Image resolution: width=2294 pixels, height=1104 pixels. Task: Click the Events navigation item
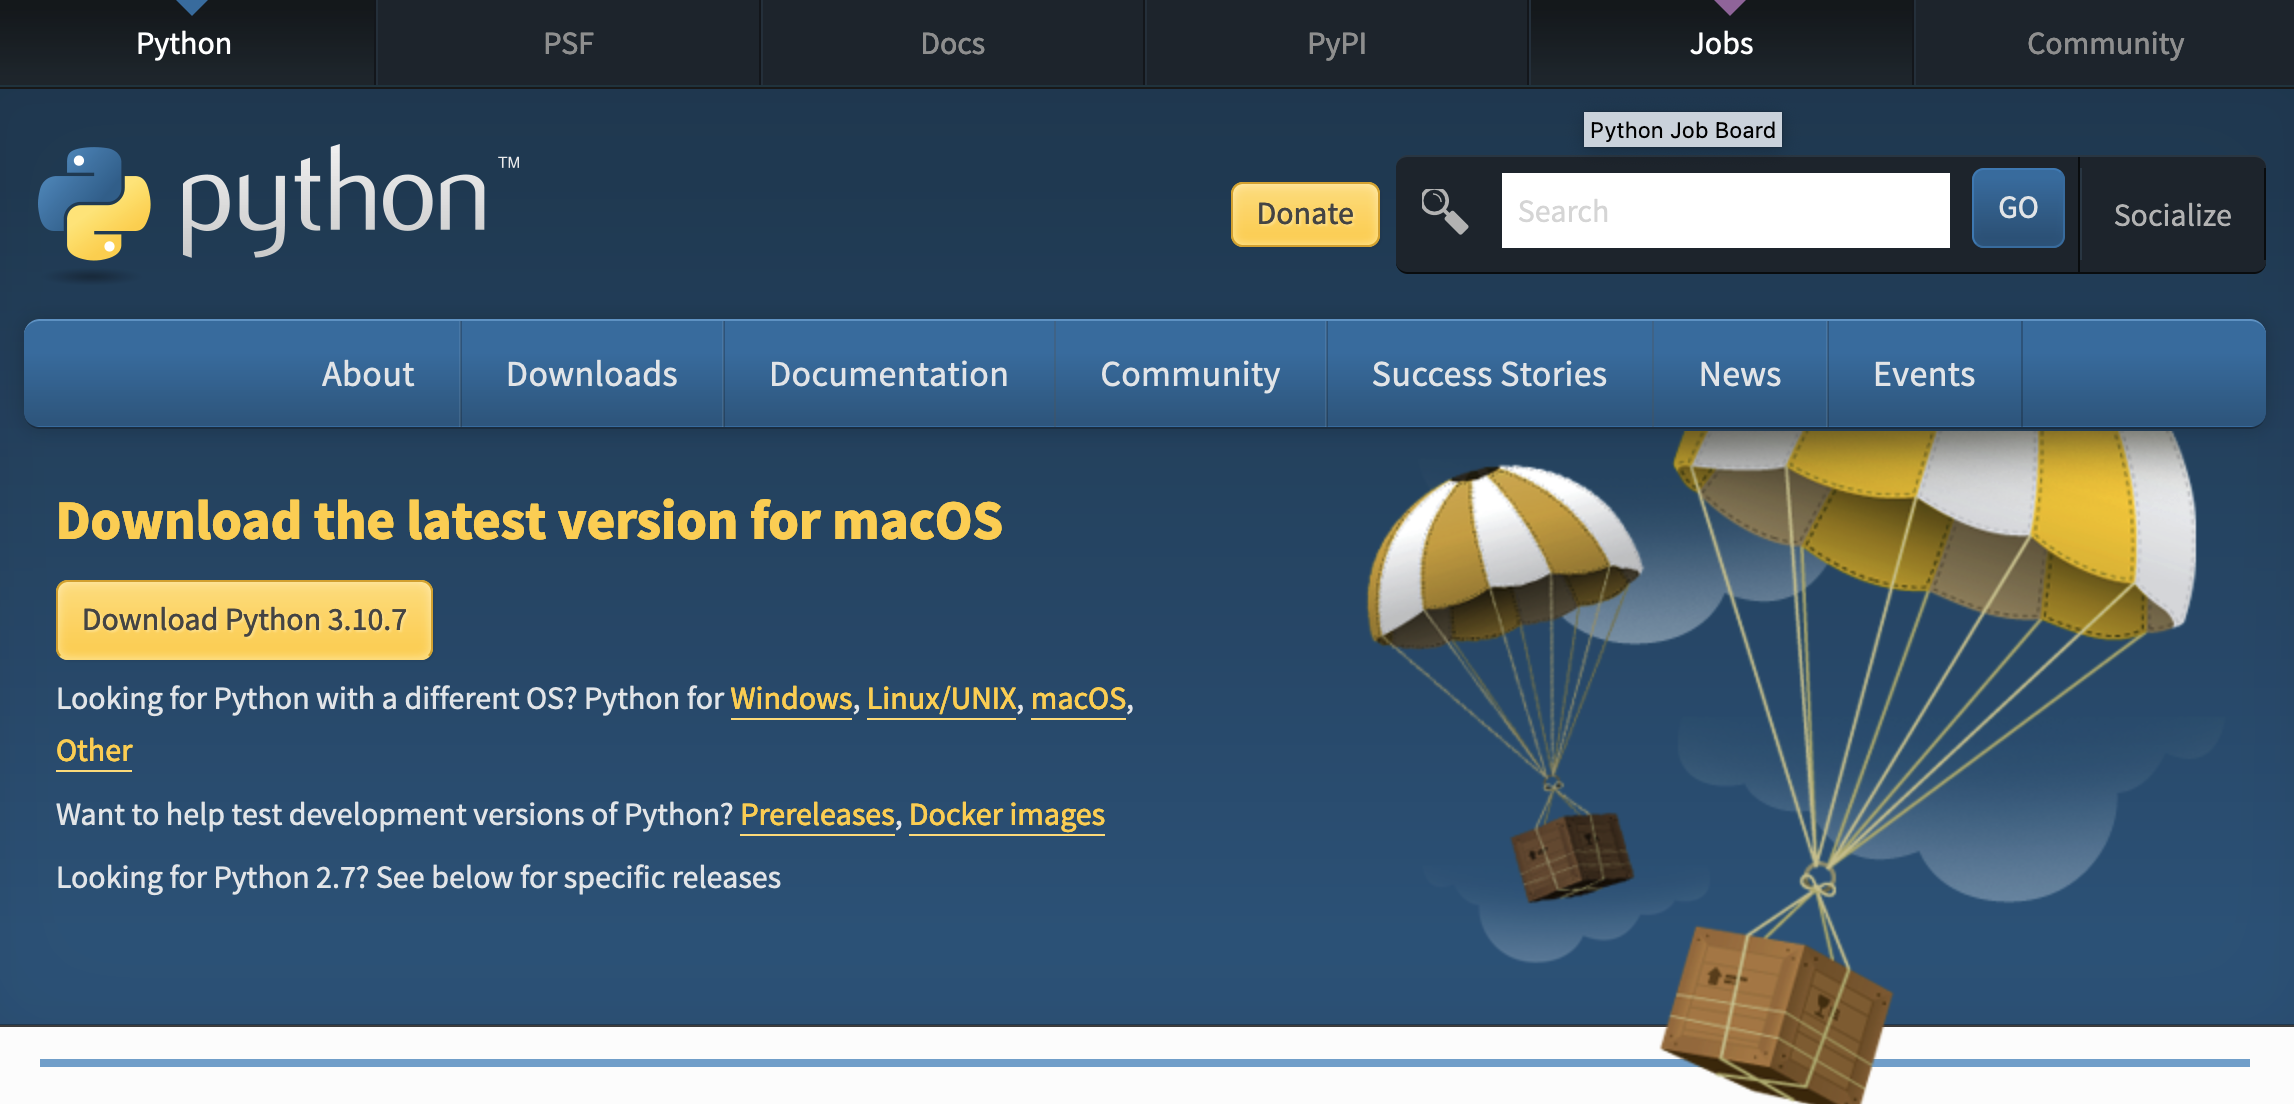coord(1923,374)
